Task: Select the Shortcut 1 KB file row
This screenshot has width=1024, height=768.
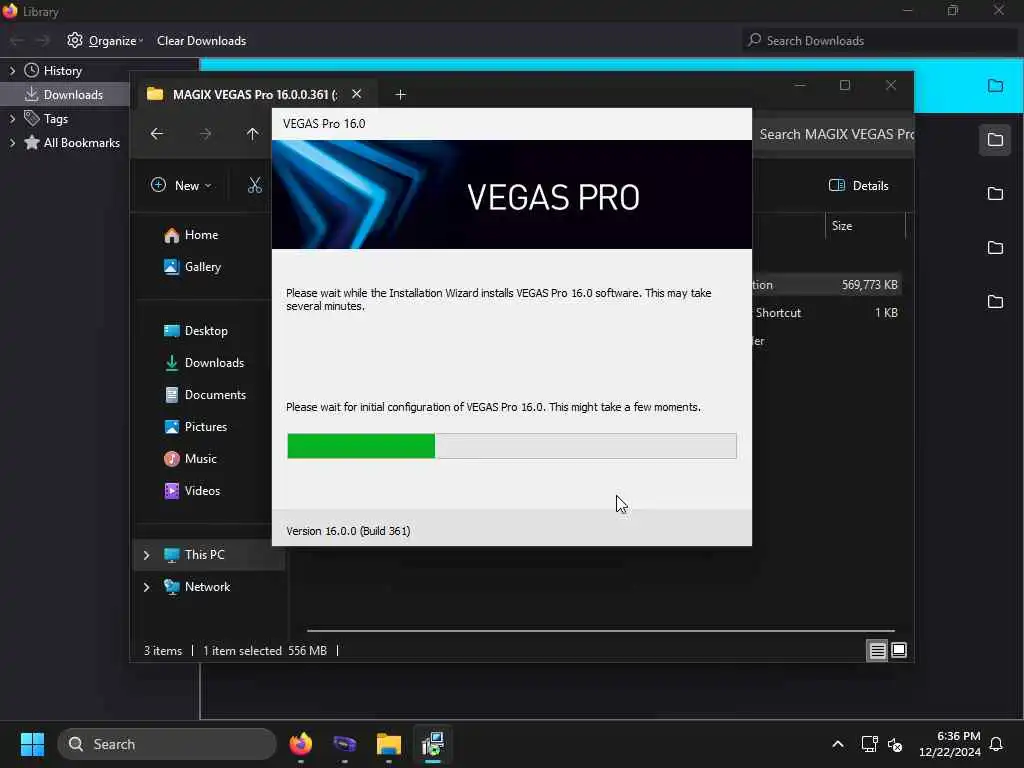Action: pos(827,313)
